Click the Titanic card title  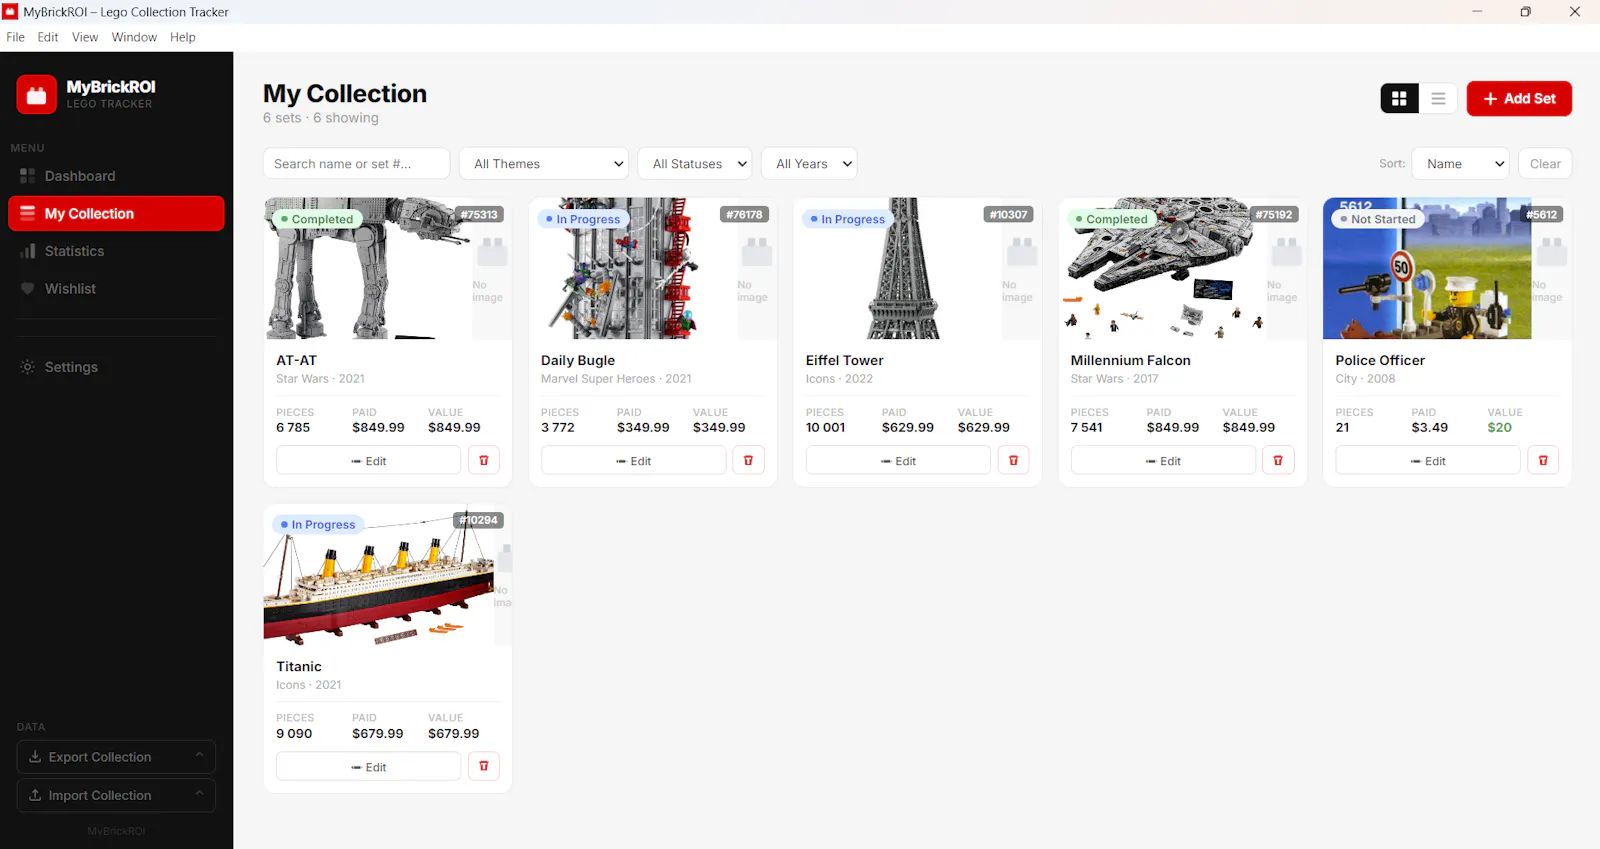point(299,666)
